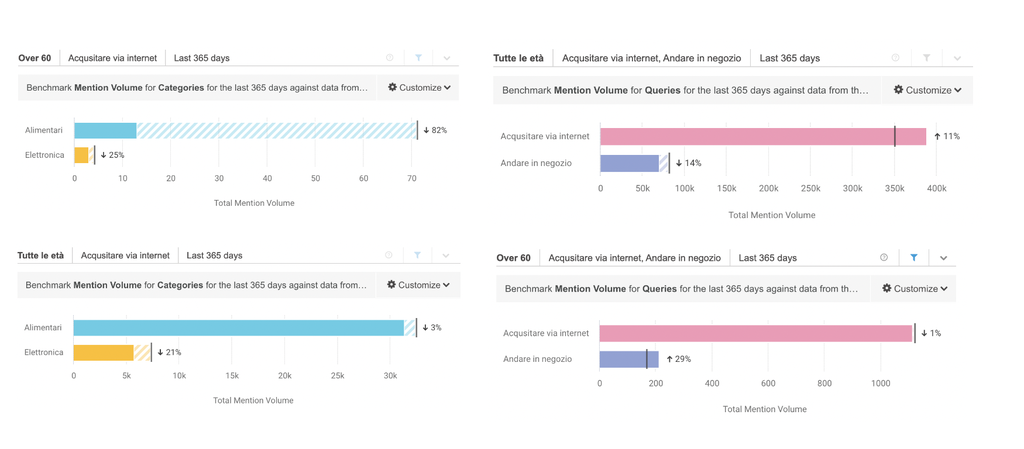Click filter icon in Tutte le età Categories panel
Screen dimensions: 1024x449
click(417, 255)
